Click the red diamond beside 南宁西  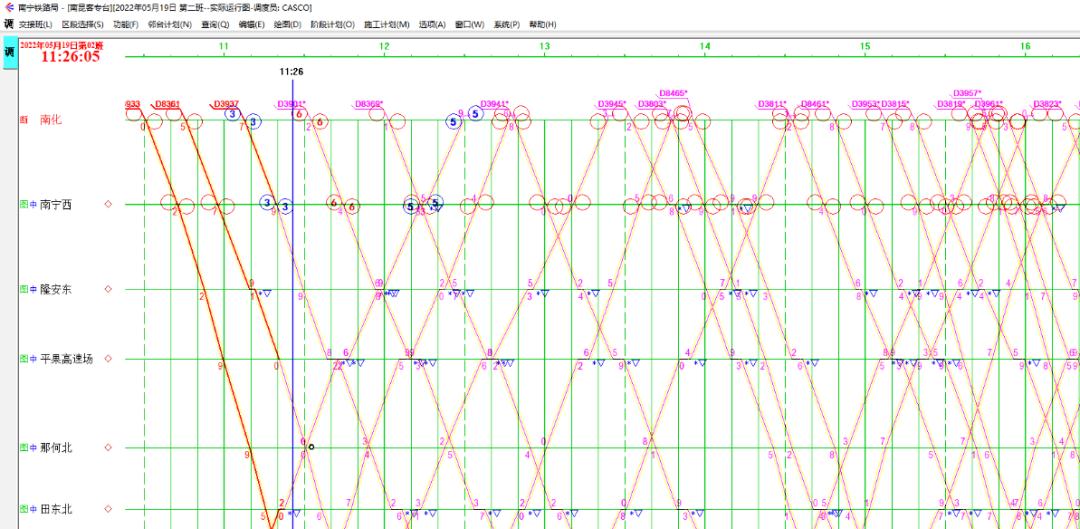click(x=108, y=205)
